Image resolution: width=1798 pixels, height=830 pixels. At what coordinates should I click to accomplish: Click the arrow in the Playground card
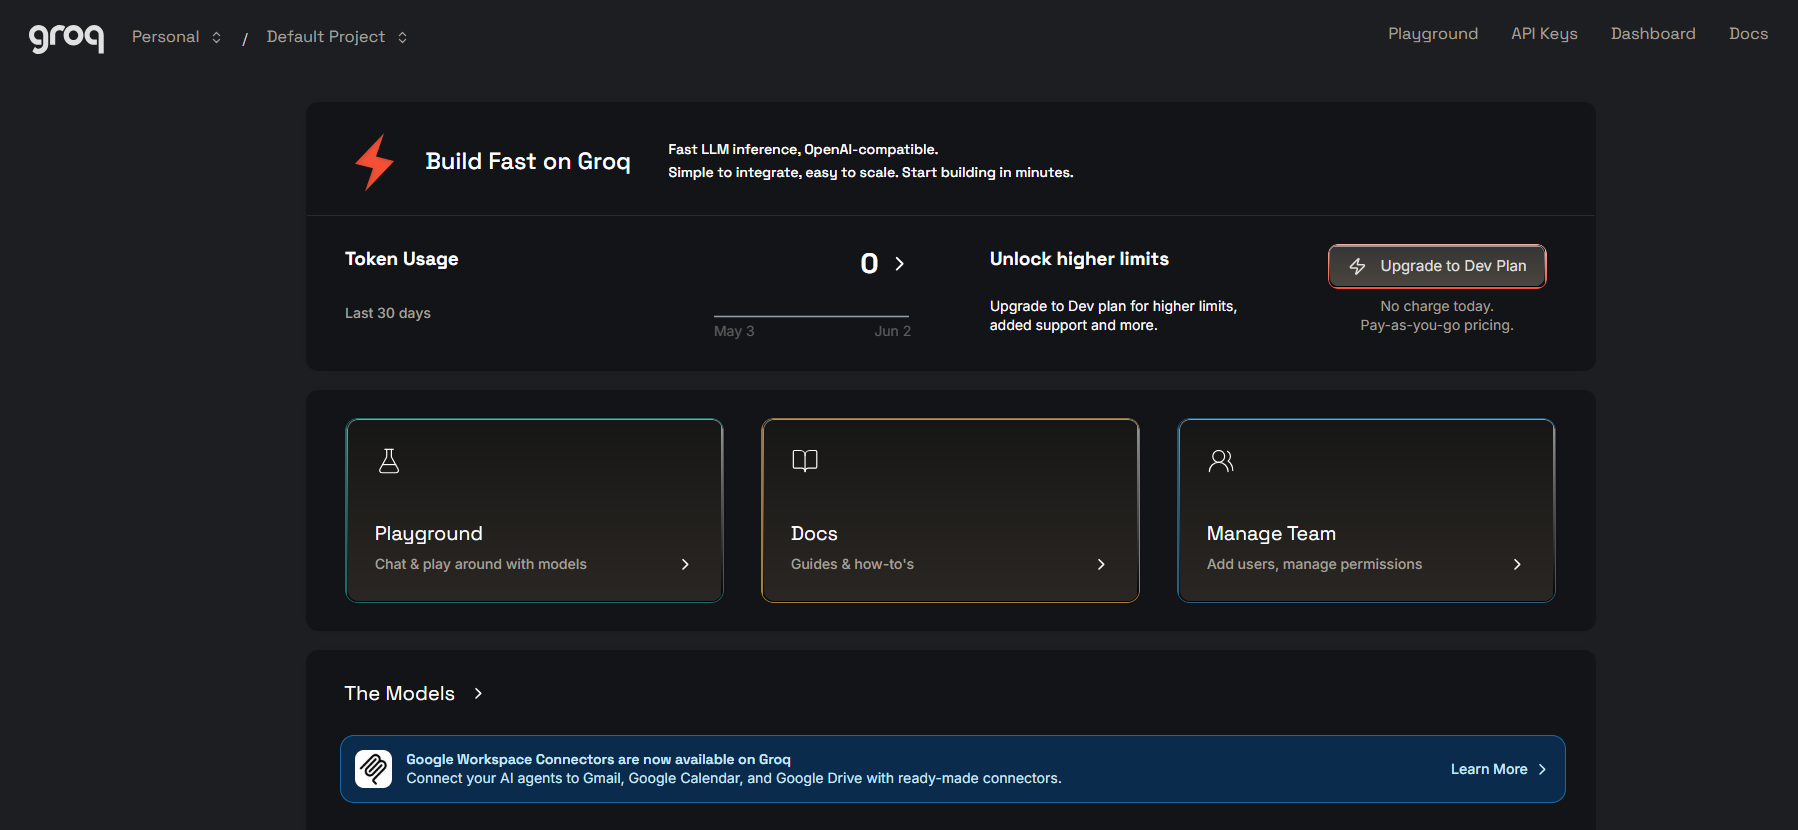point(685,564)
